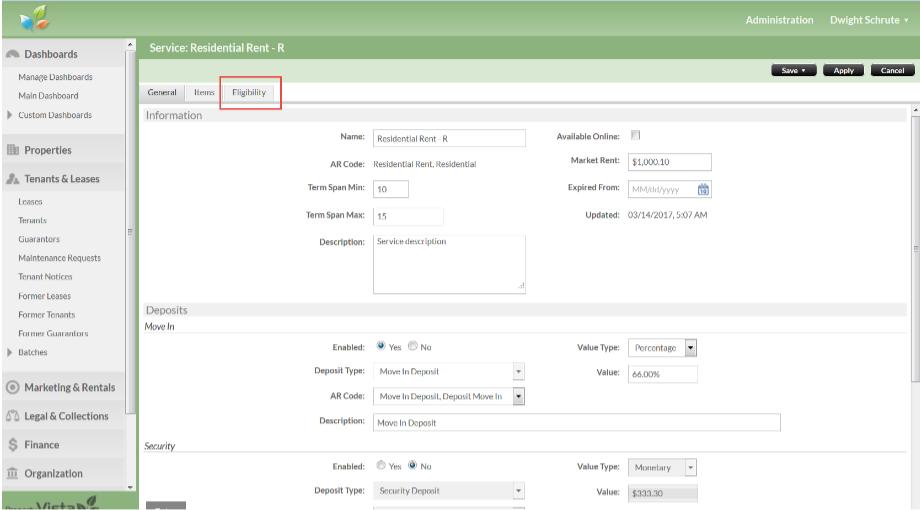The height and width of the screenshot is (510, 920).
Task: Enable the Available Online checkbox
Action: click(635, 136)
